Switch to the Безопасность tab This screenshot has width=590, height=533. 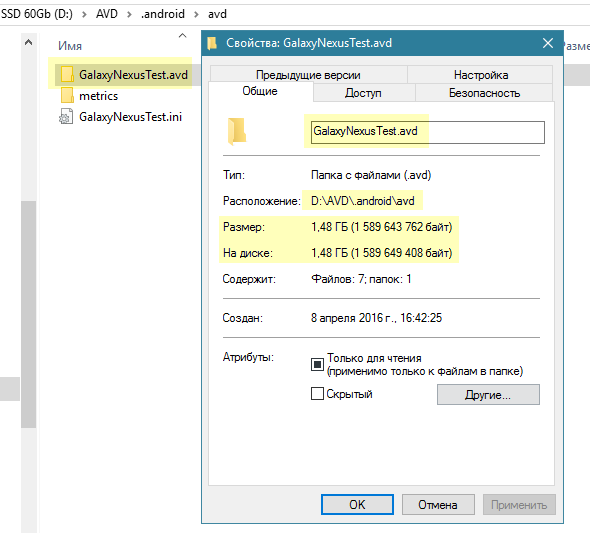pos(484,93)
